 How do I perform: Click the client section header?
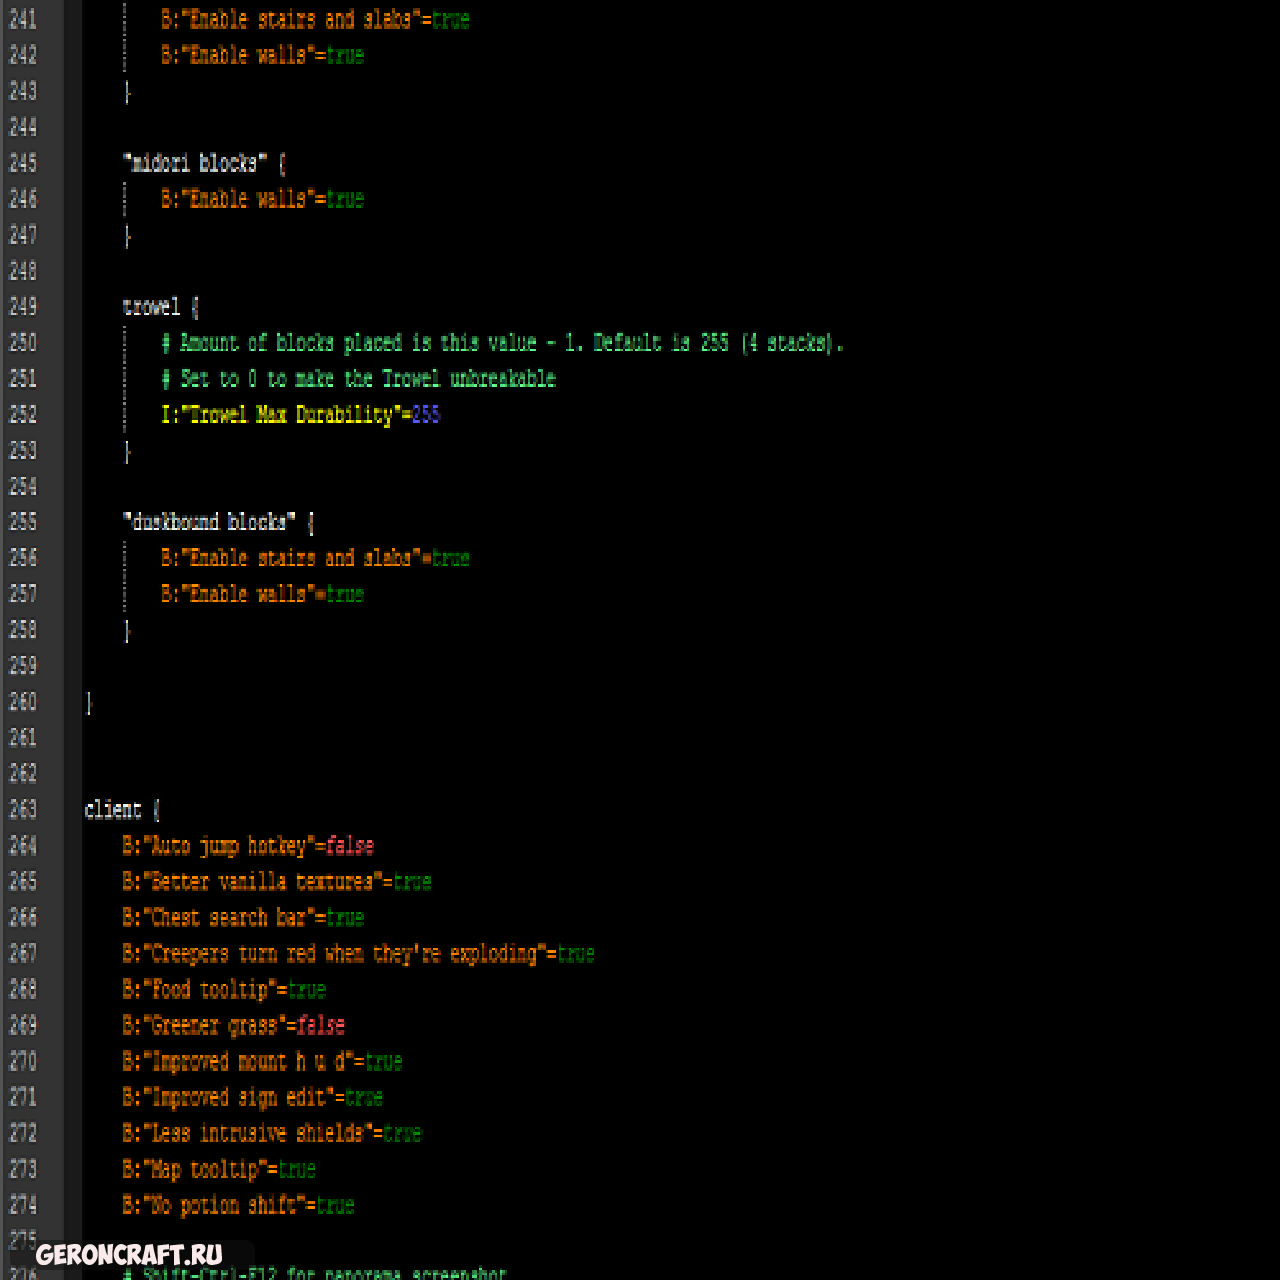click(113, 810)
